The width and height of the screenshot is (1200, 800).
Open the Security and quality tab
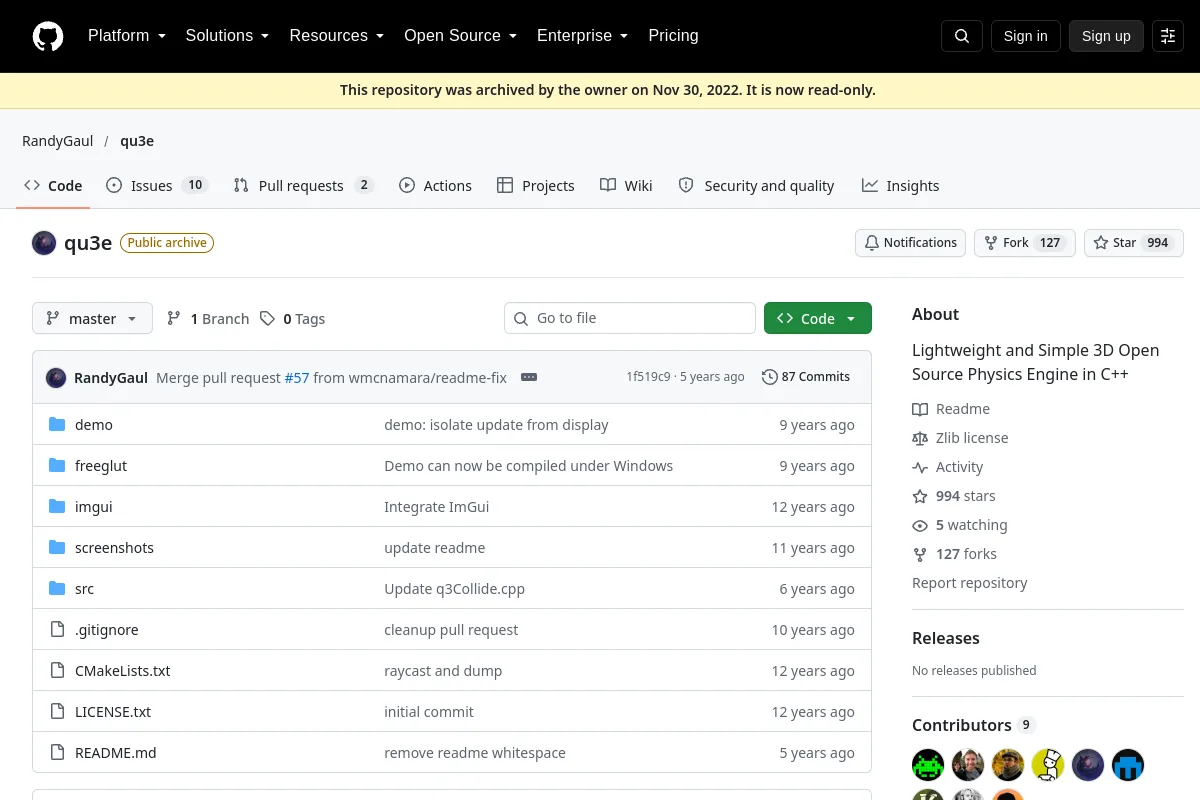pos(756,186)
